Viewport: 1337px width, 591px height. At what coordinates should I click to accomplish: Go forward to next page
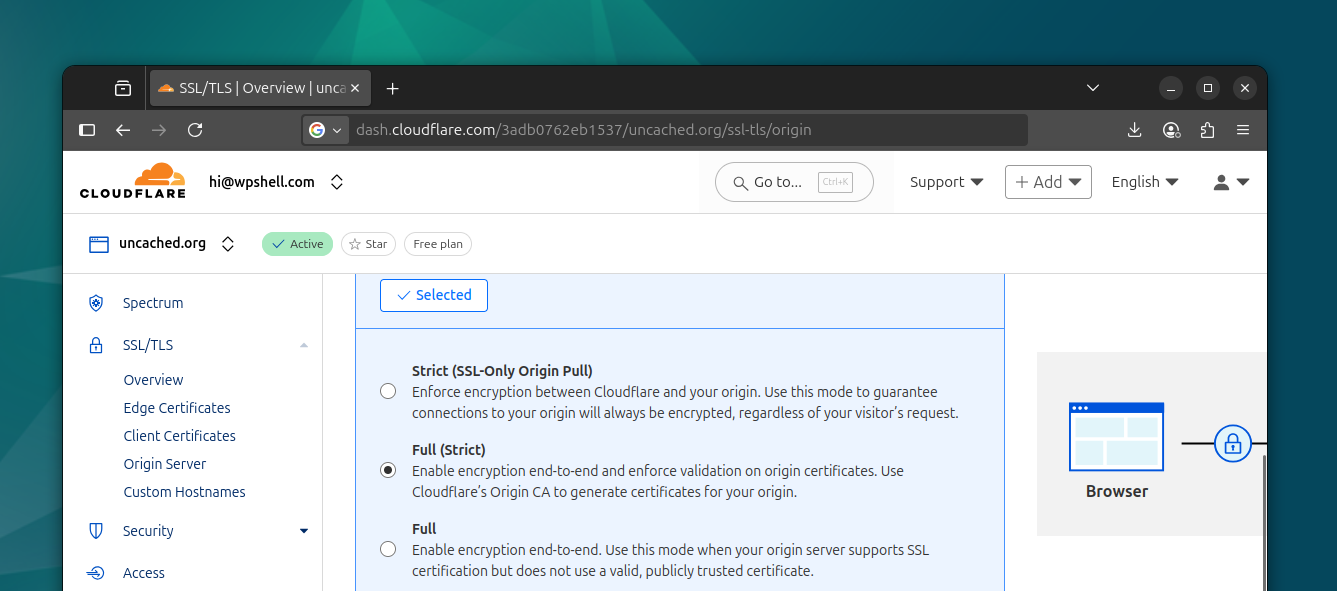[x=159, y=130]
